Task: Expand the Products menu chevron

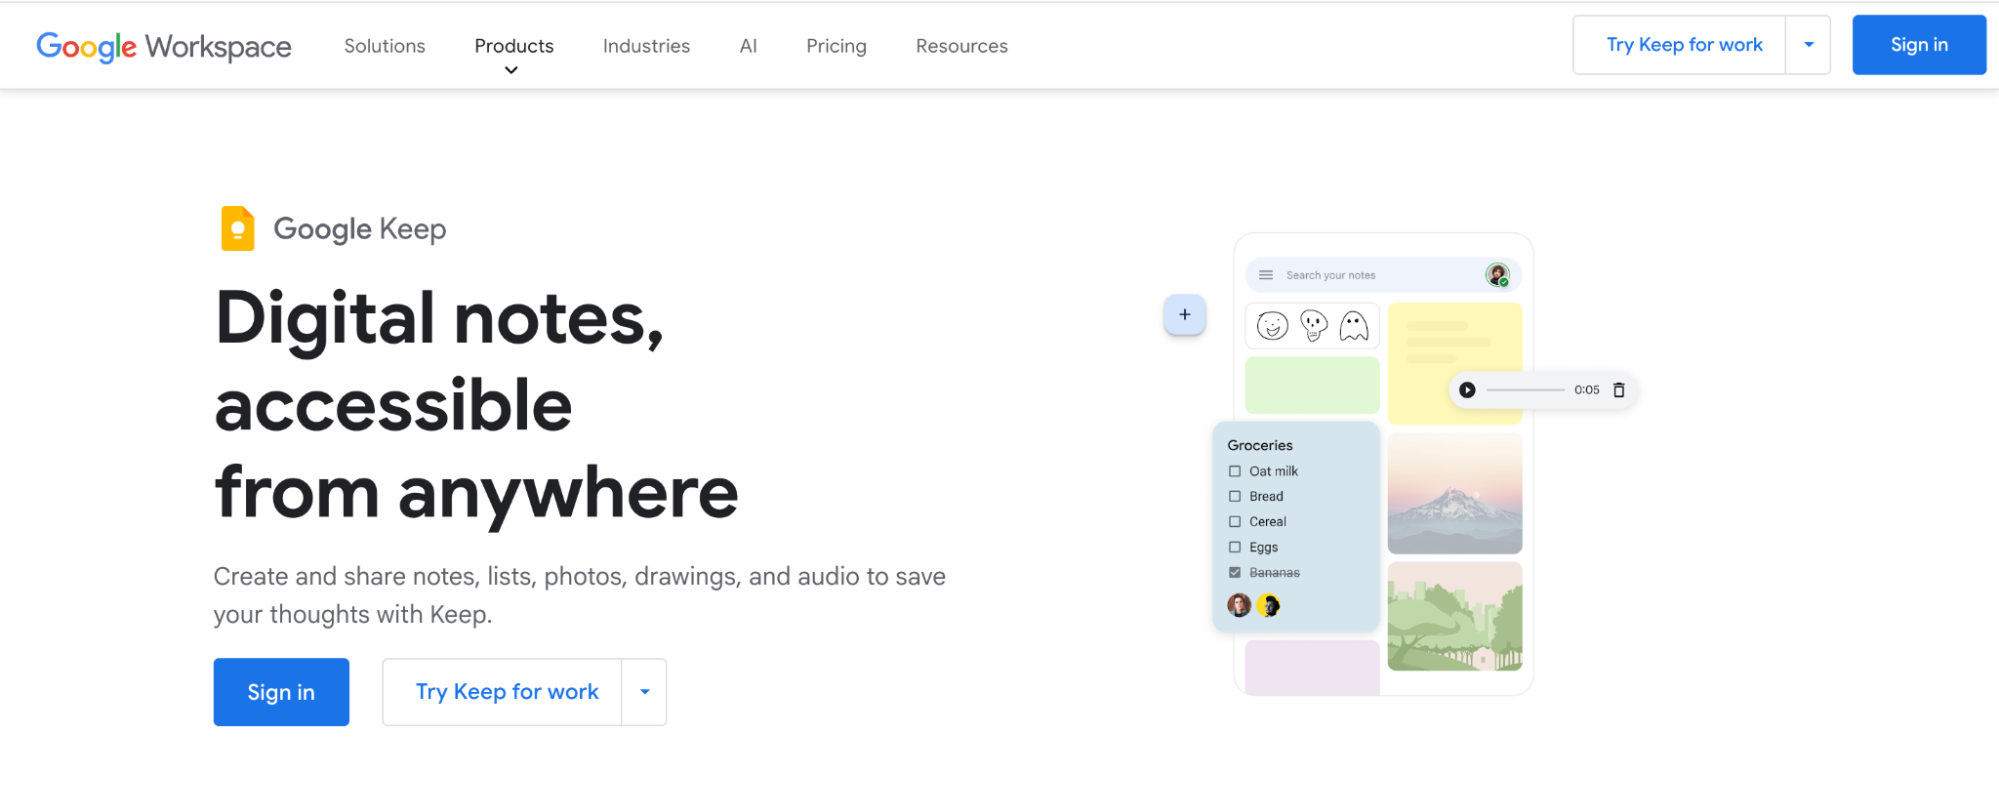Action: 511,70
